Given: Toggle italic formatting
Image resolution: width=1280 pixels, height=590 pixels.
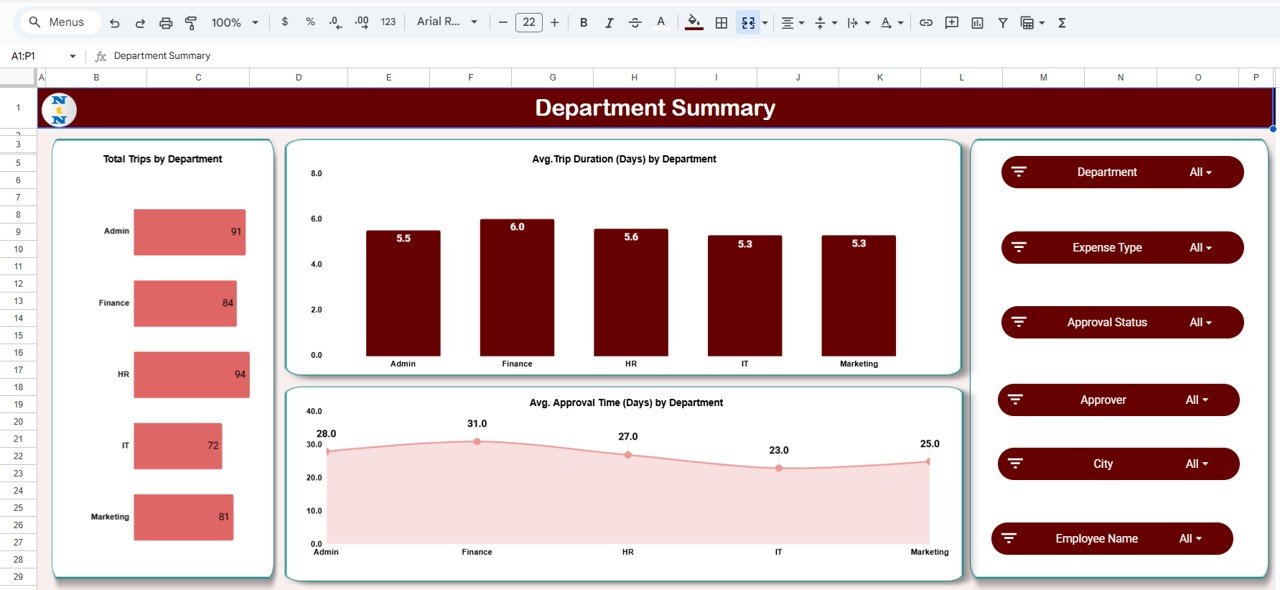Looking at the screenshot, I should pos(609,22).
